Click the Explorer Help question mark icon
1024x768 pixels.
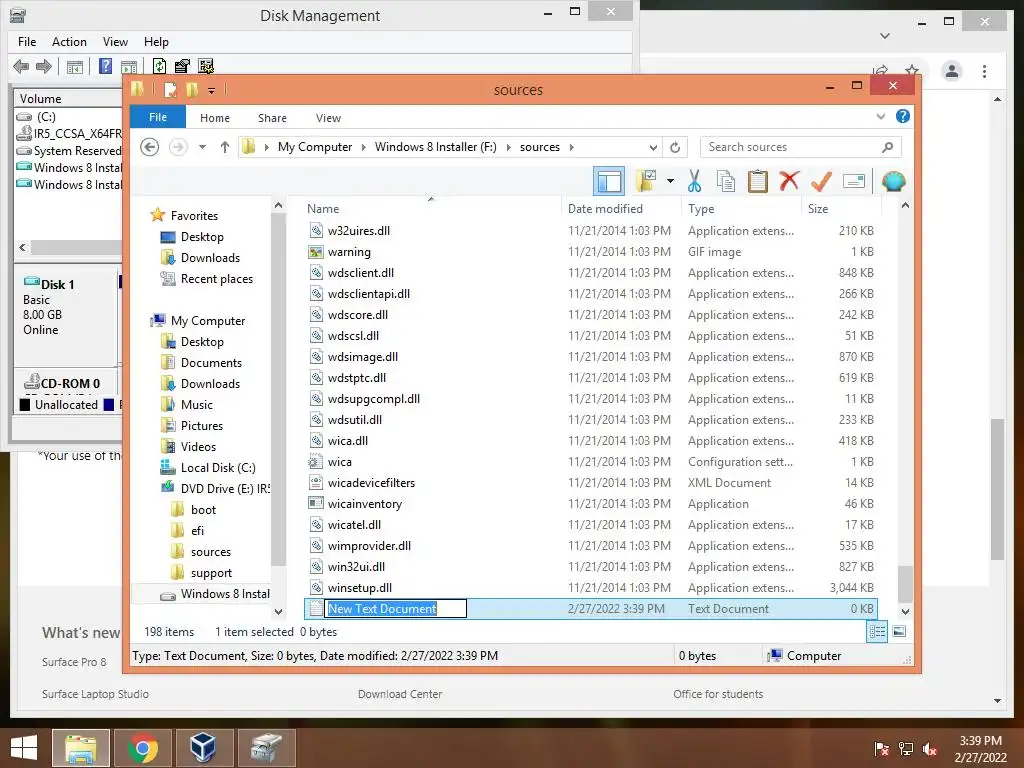[x=903, y=116]
